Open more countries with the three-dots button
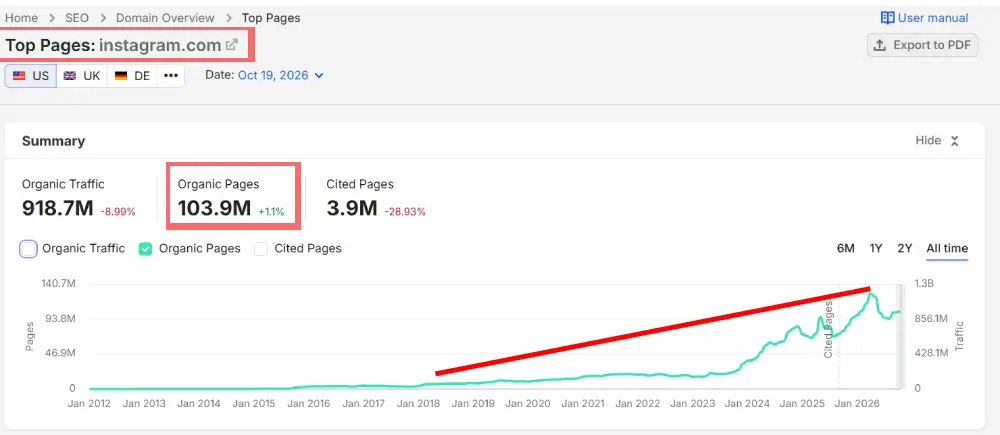Viewport: 1000px width, 435px height. [x=170, y=75]
